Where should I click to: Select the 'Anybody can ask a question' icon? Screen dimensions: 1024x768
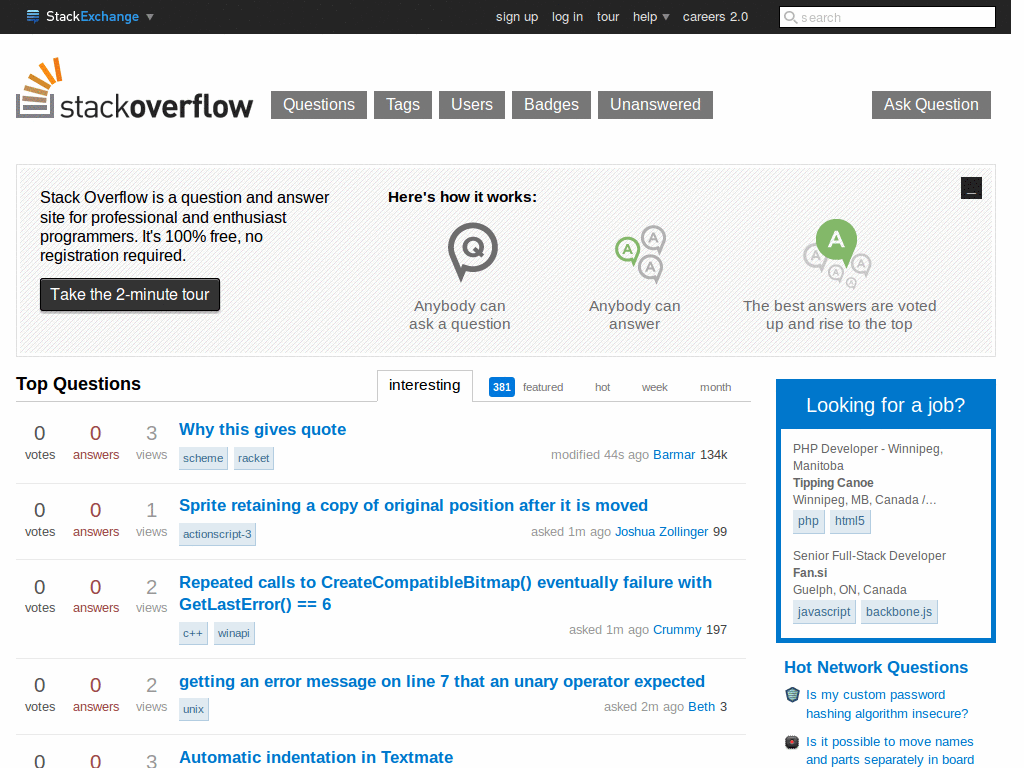(470, 252)
